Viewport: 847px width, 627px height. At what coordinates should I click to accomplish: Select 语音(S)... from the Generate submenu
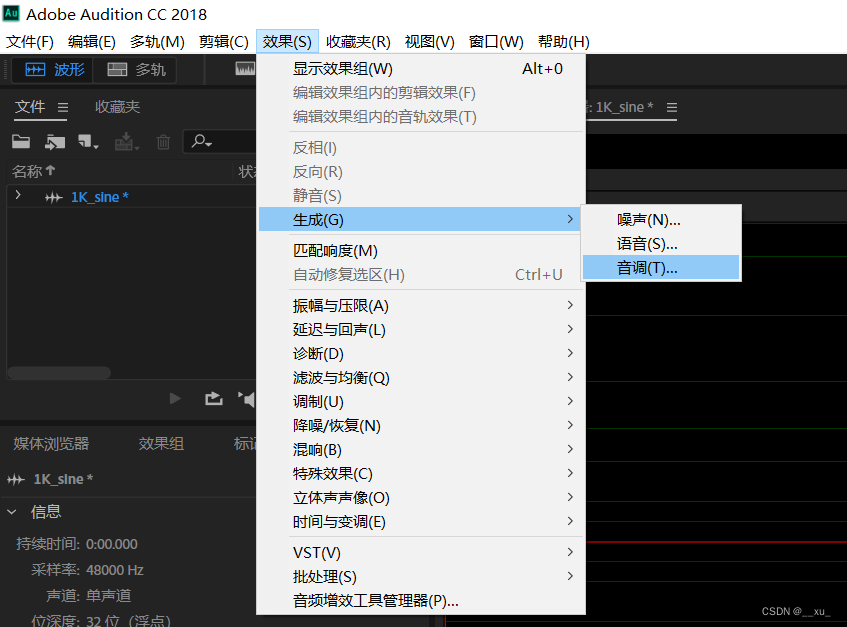[x=661, y=244]
